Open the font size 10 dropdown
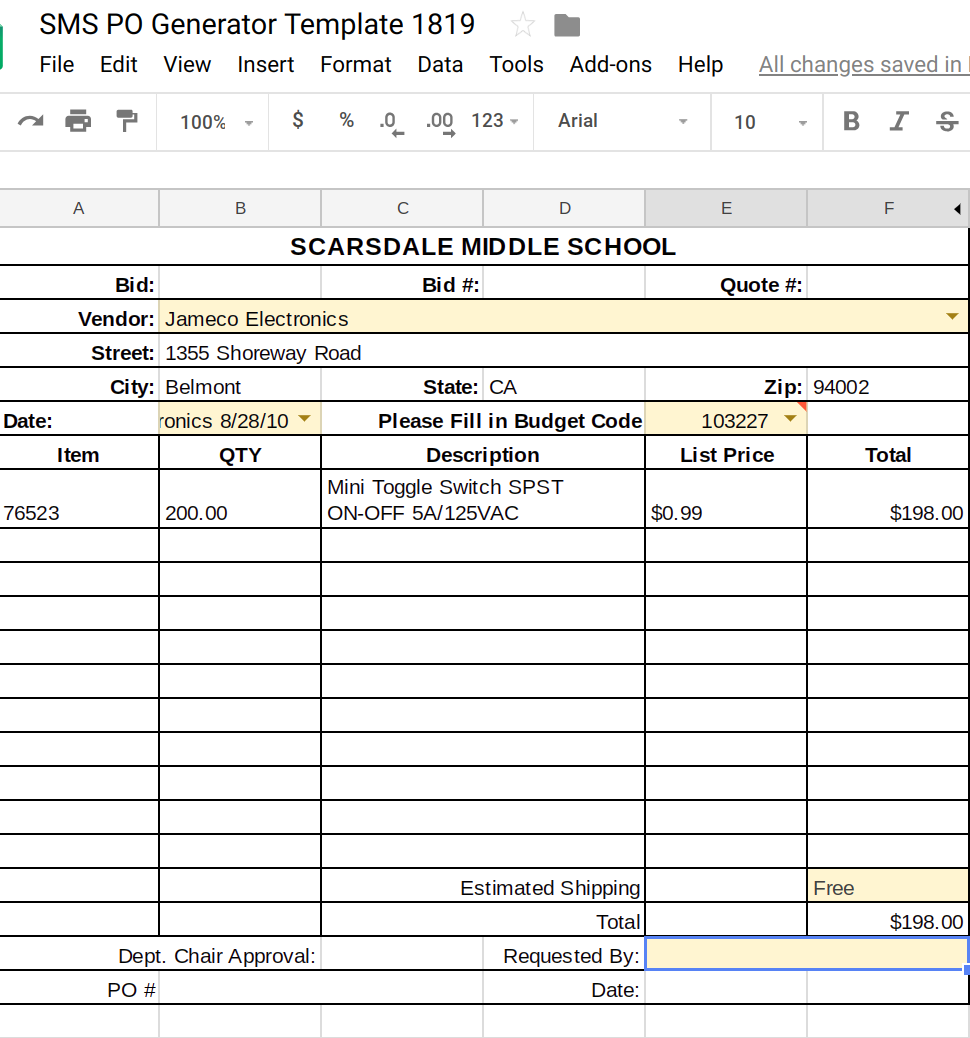The height and width of the screenshot is (1038, 970). 769,122
